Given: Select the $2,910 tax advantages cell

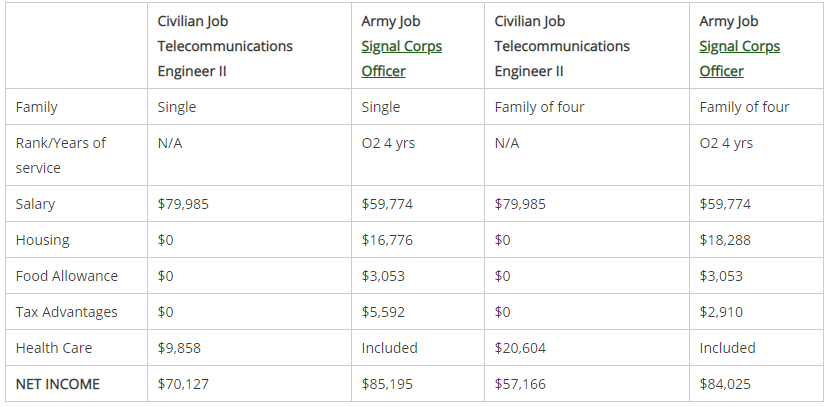Looking at the screenshot, I should [x=721, y=312].
